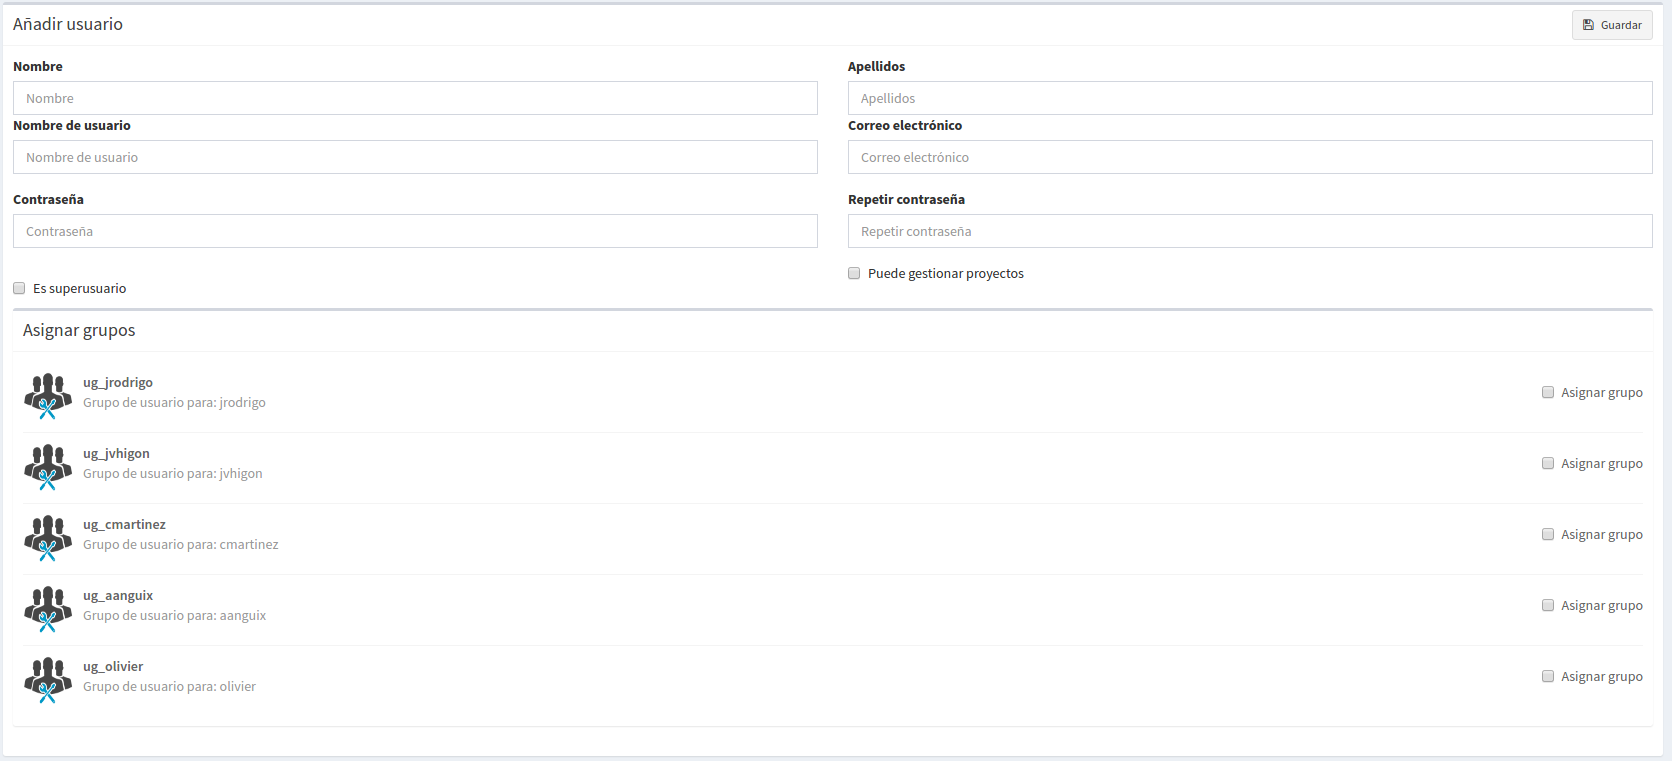The width and height of the screenshot is (1672, 761).
Task: Click the ug_olivier group icon
Action: 47,678
